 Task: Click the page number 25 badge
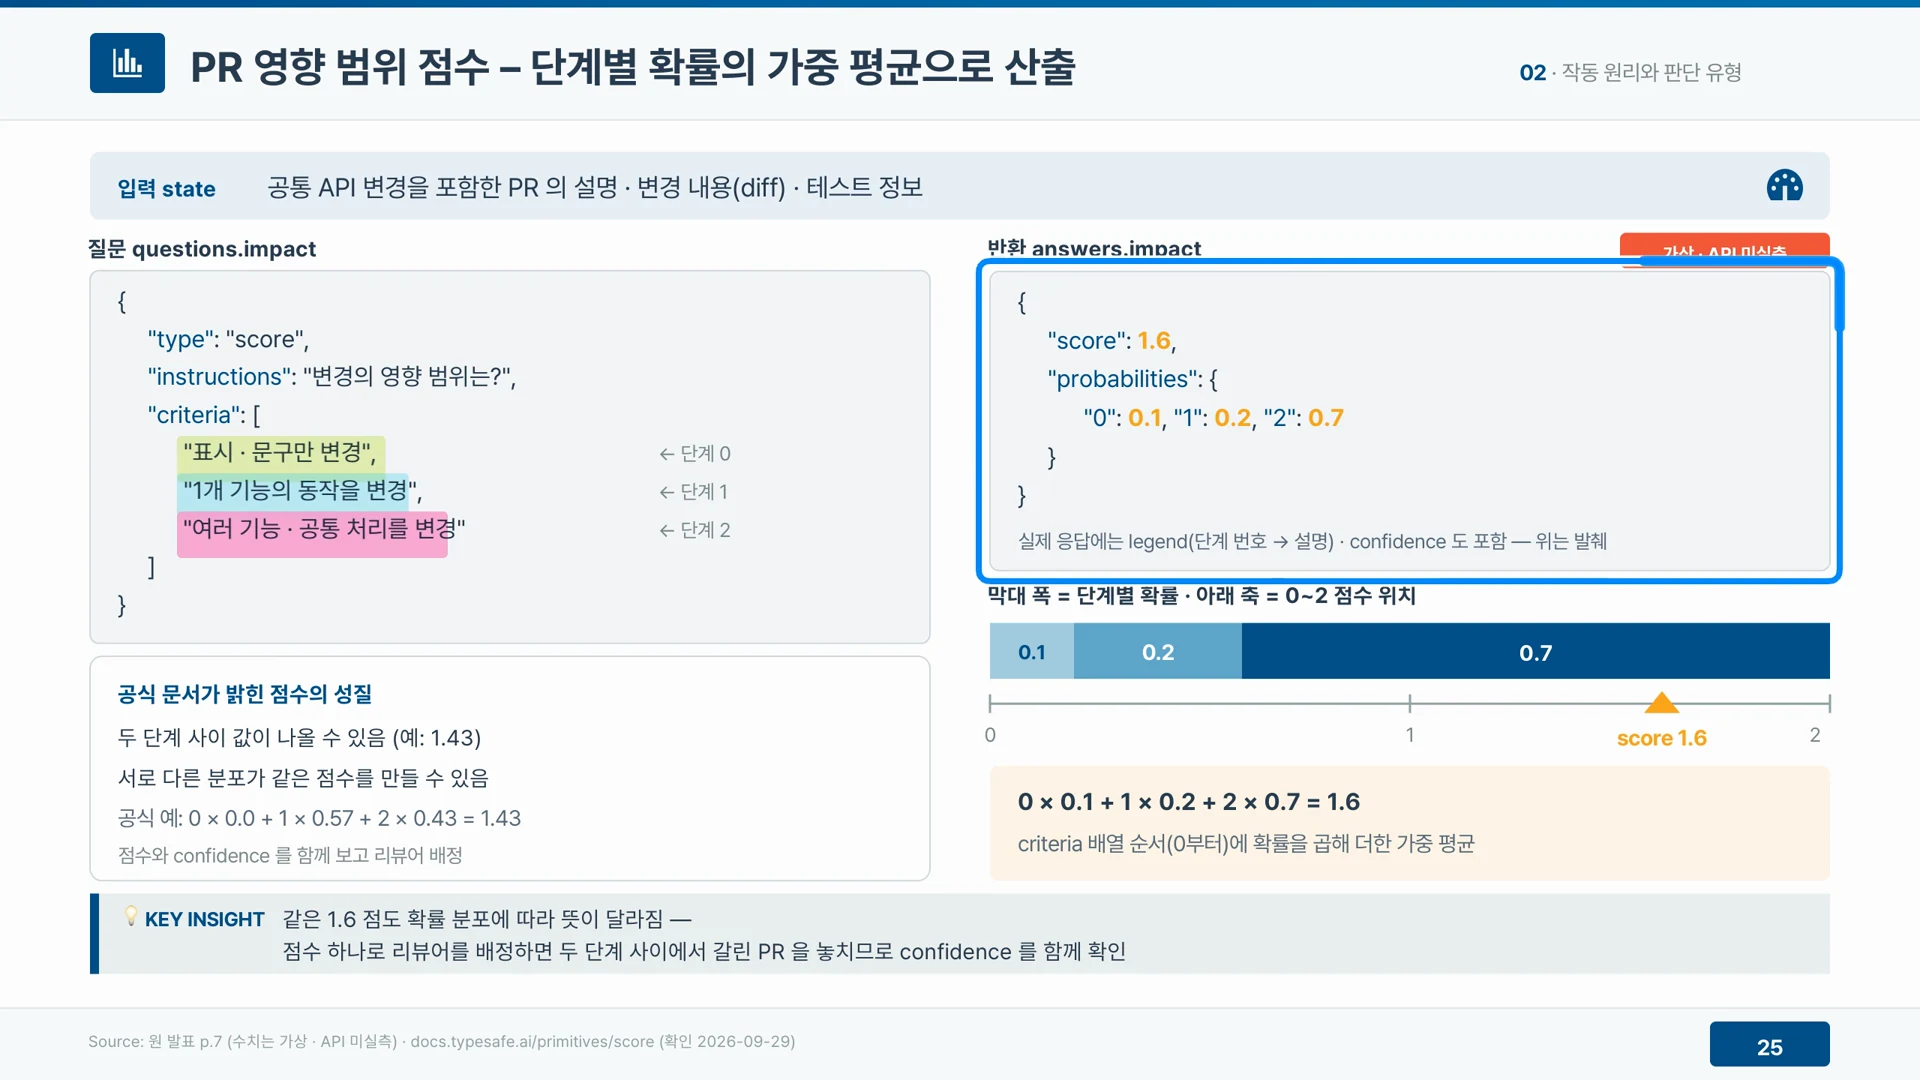[1769, 1046]
